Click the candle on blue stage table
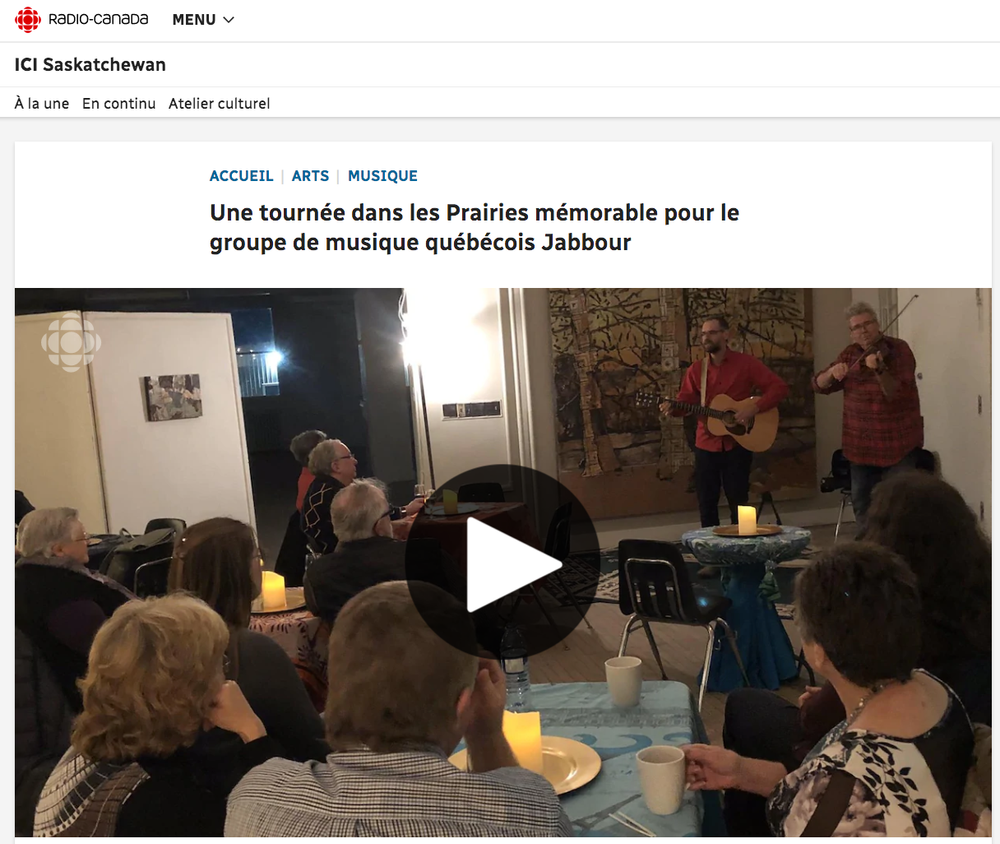The image size is (1000, 844). [x=747, y=519]
